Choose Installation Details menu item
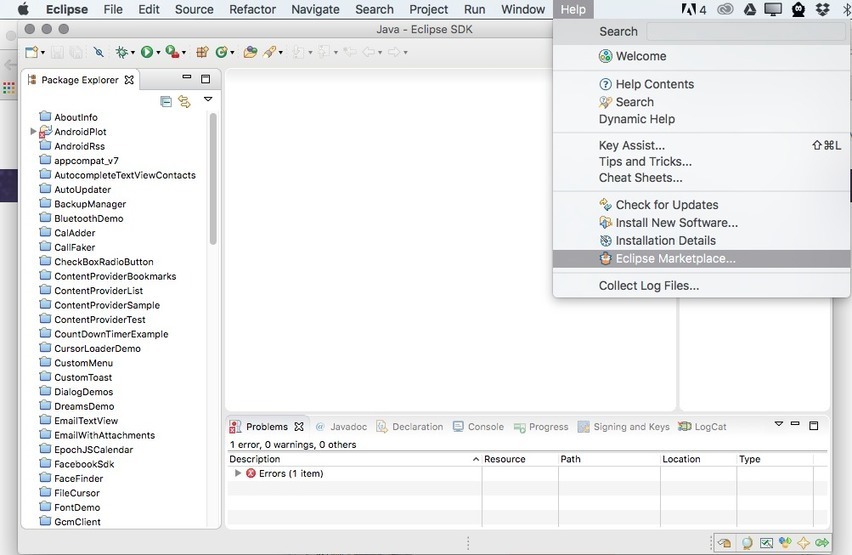Screen dimensions: 852x555 pyautogui.click(x=701, y=241)
